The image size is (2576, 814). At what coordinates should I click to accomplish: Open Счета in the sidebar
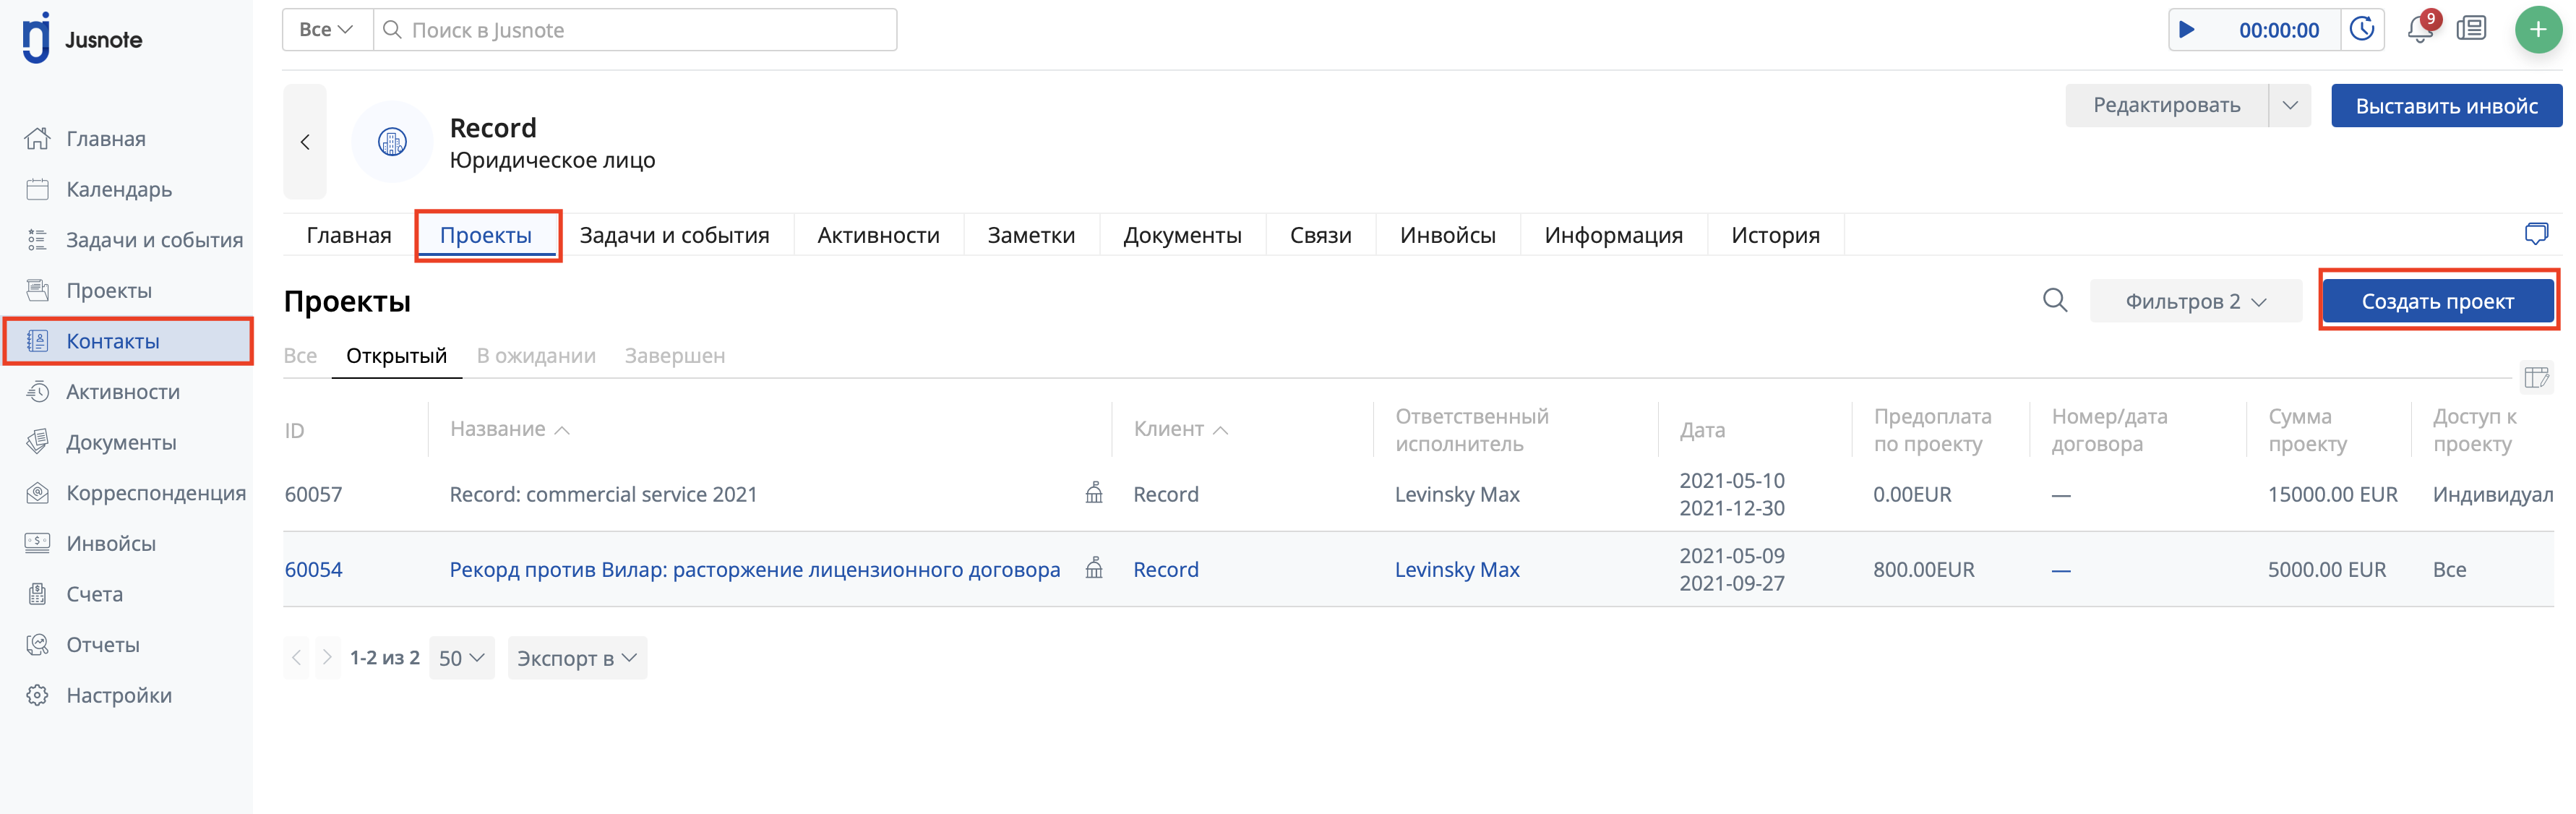click(x=94, y=594)
